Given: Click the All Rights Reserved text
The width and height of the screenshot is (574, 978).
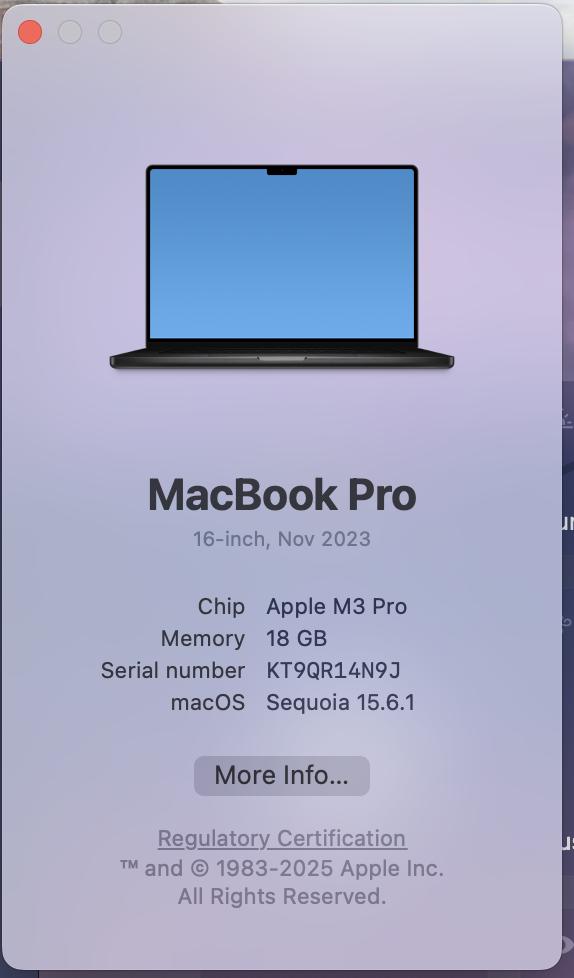Looking at the screenshot, I should (282, 896).
